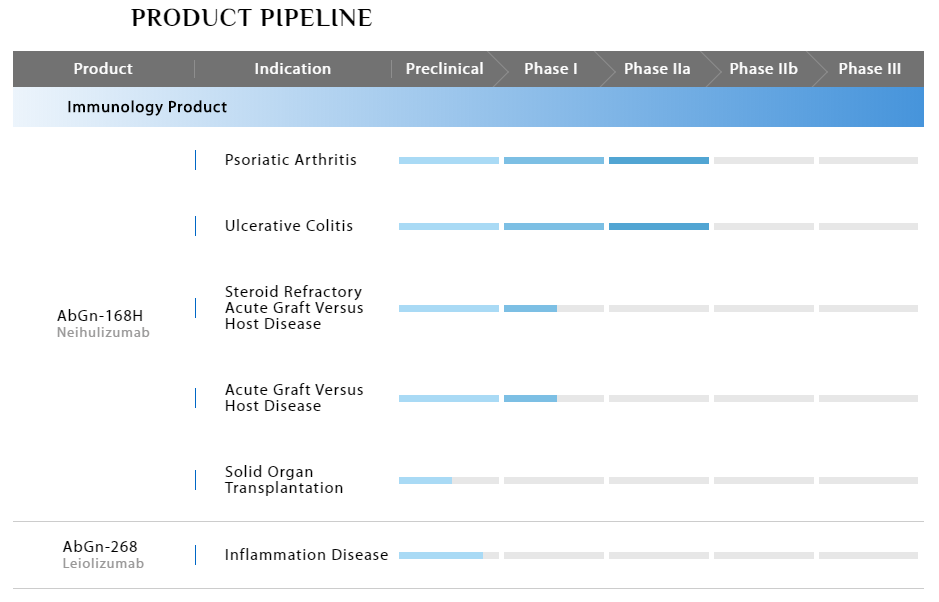The image size is (939, 602).
Task: Click Psoriatic Arthritis Phase IIa progress bar
Action: (x=658, y=160)
